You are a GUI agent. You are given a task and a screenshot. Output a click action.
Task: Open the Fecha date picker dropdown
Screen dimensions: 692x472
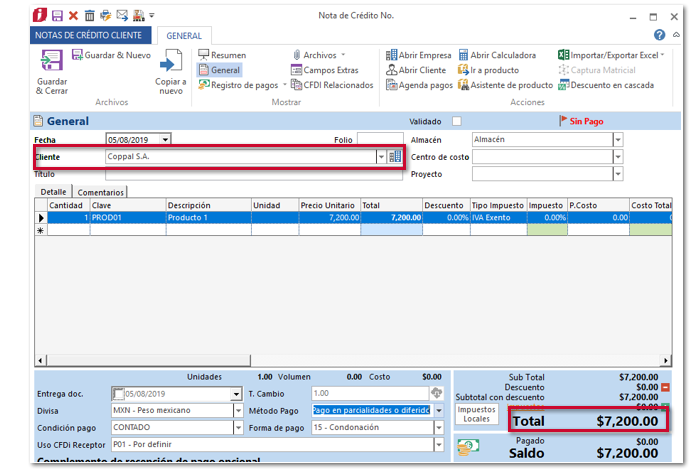[165, 140]
